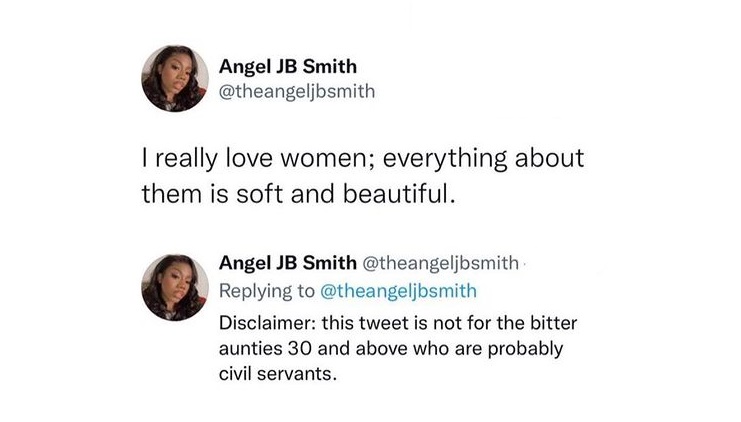The width and height of the screenshot is (741, 422).
Task: Follow the blue @theangeljbsmith mention link
Action: click(398, 291)
